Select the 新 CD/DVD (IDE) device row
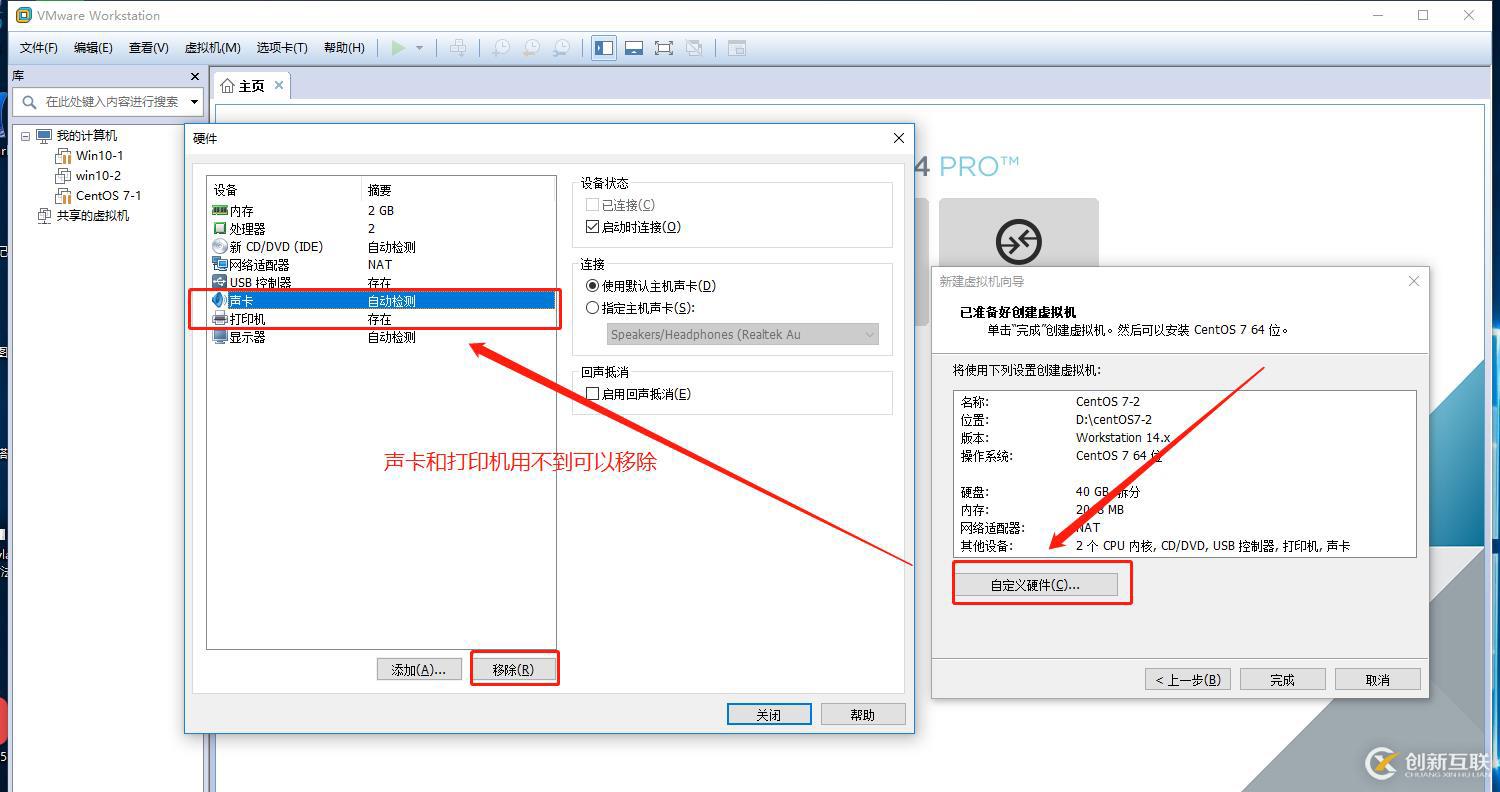The width and height of the screenshot is (1500, 792). pyautogui.click(x=382, y=247)
